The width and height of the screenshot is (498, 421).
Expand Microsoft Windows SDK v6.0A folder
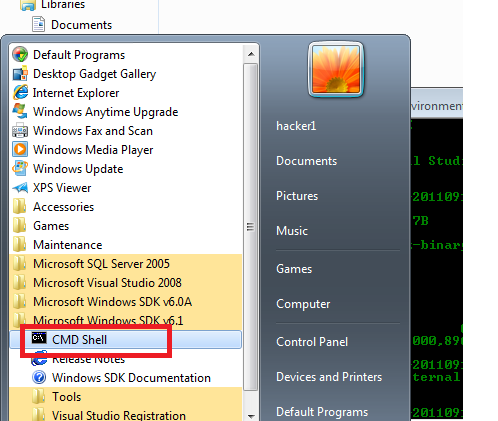126,302
